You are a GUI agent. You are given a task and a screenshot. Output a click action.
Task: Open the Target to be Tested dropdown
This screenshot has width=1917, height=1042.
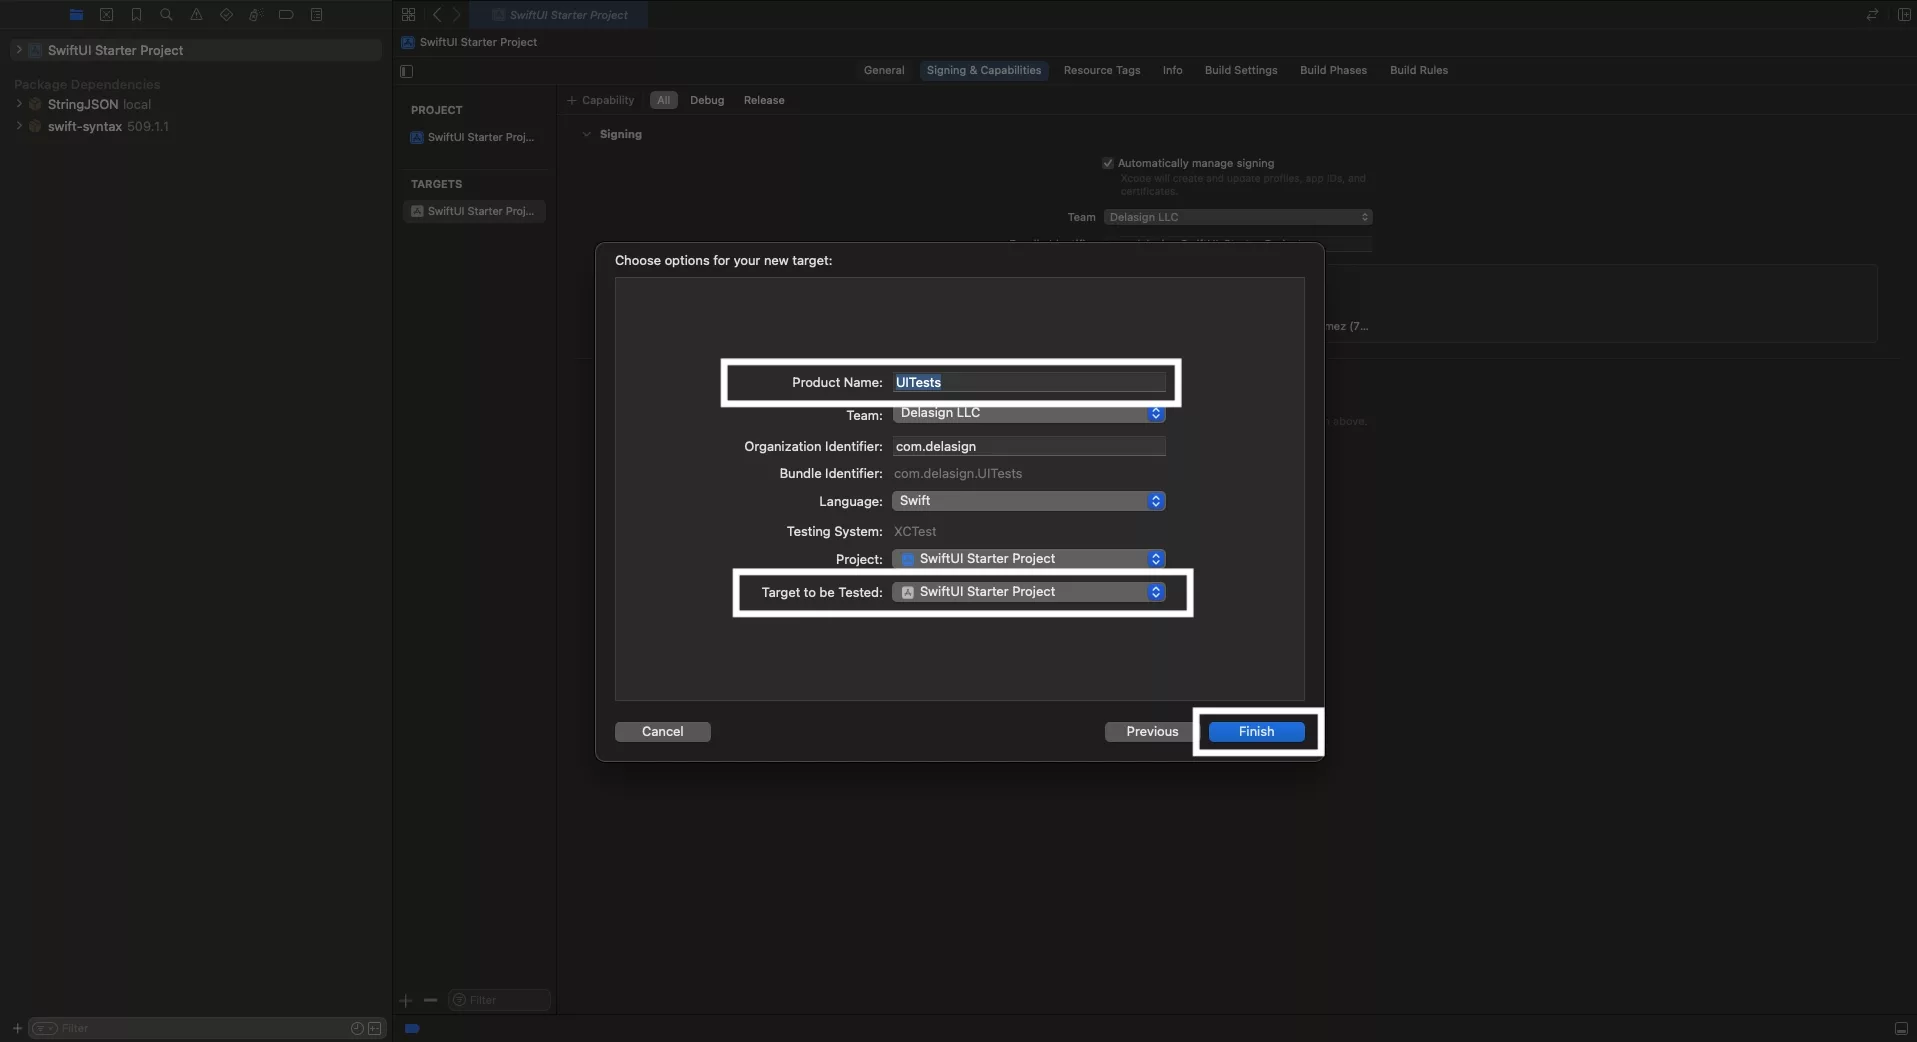[1028, 592]
